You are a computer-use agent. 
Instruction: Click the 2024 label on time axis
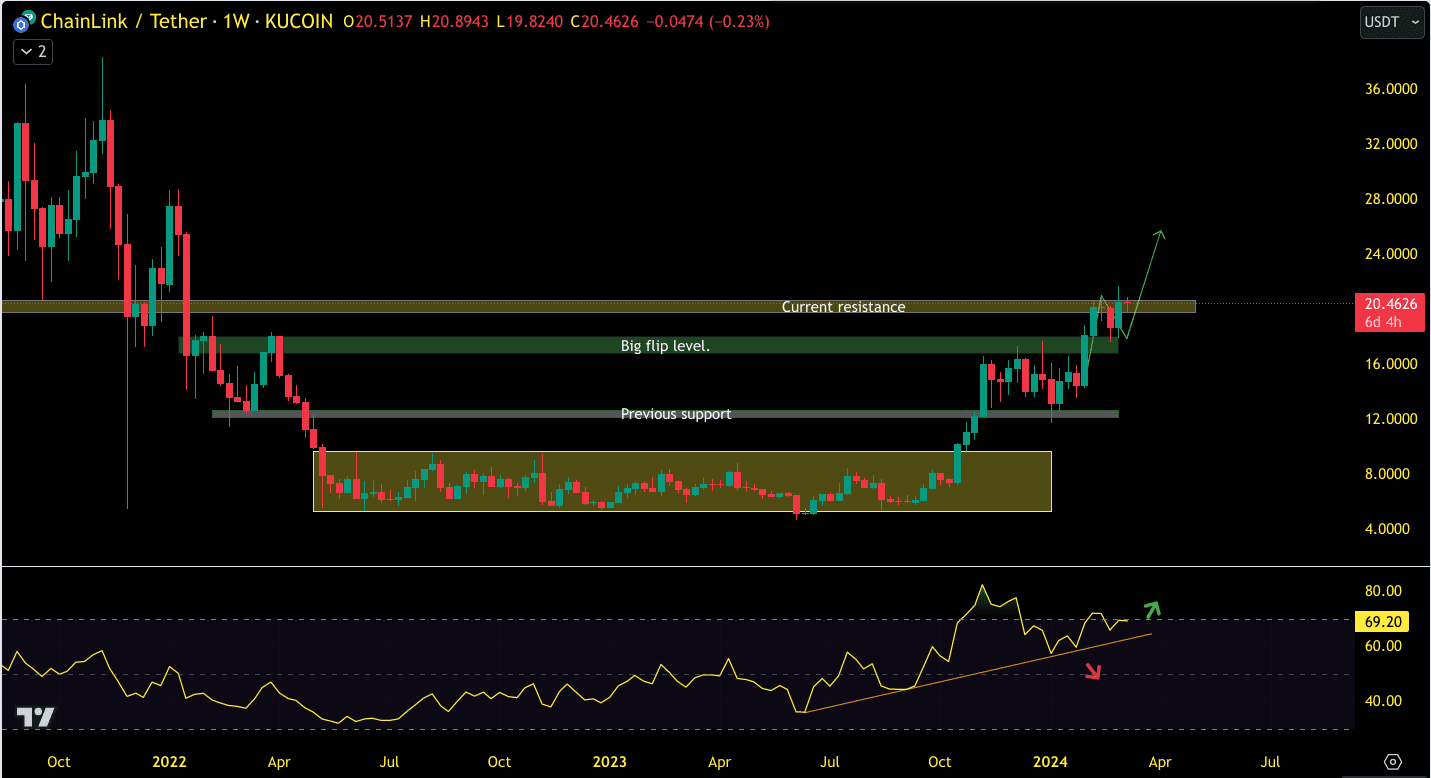tap(1048, 762)
